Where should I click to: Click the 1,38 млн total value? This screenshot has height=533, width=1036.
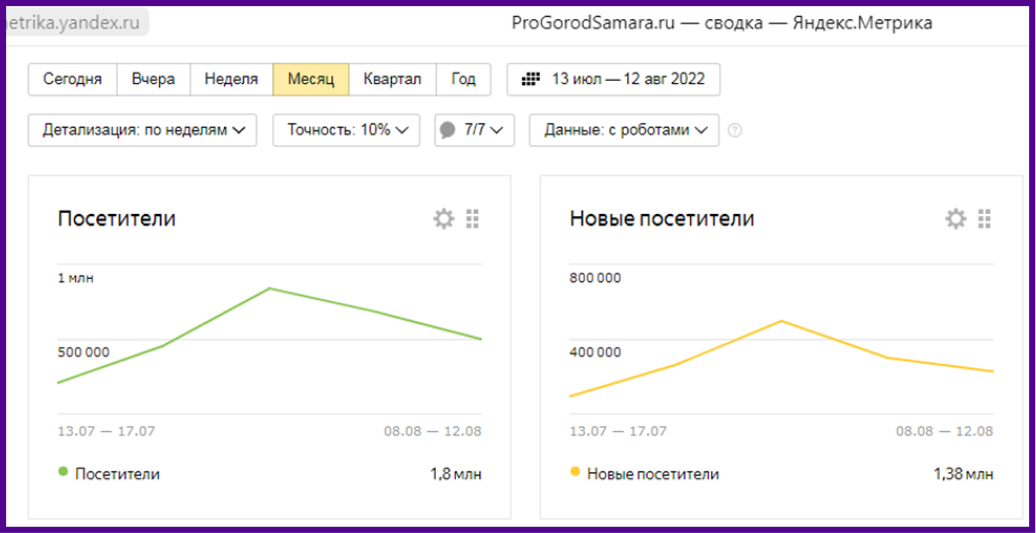pos(963,474)
